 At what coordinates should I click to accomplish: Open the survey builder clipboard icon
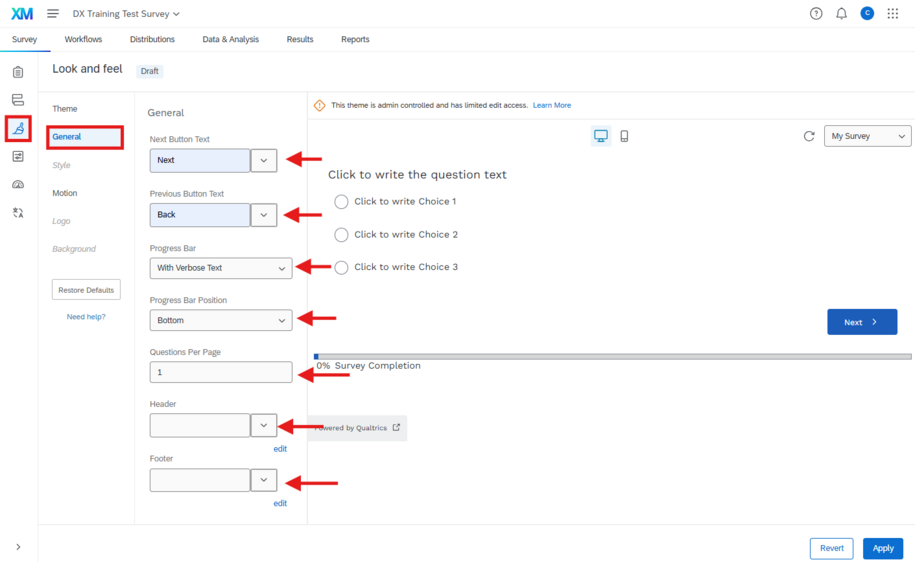click(x=18, y=72)
